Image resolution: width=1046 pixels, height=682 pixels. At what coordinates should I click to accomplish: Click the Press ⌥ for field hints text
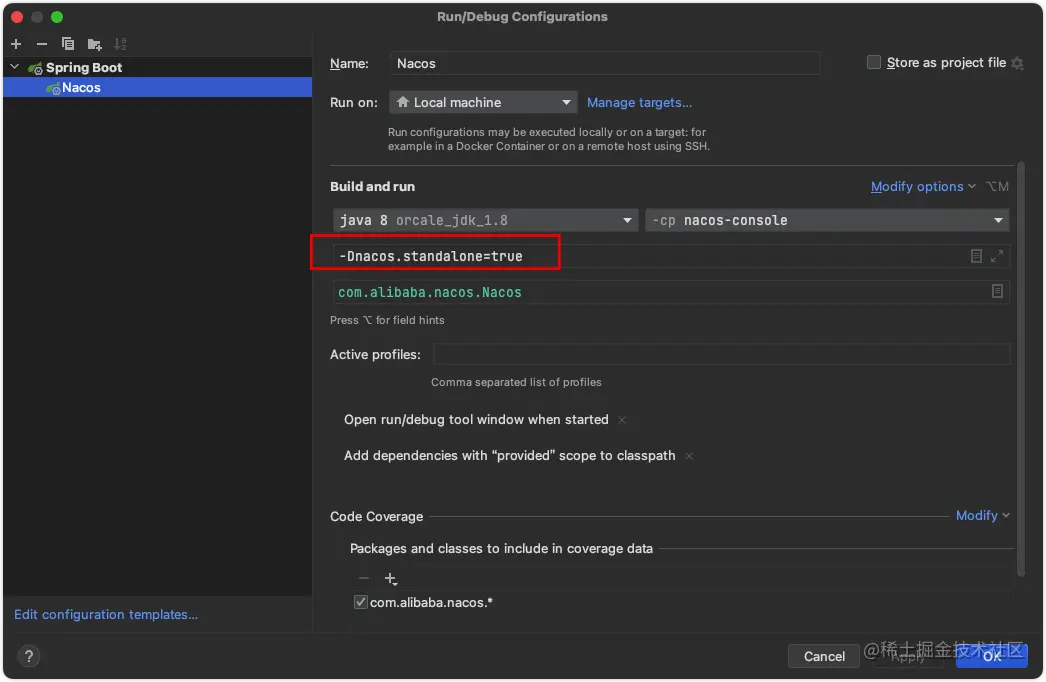click(x=387, y=320)
